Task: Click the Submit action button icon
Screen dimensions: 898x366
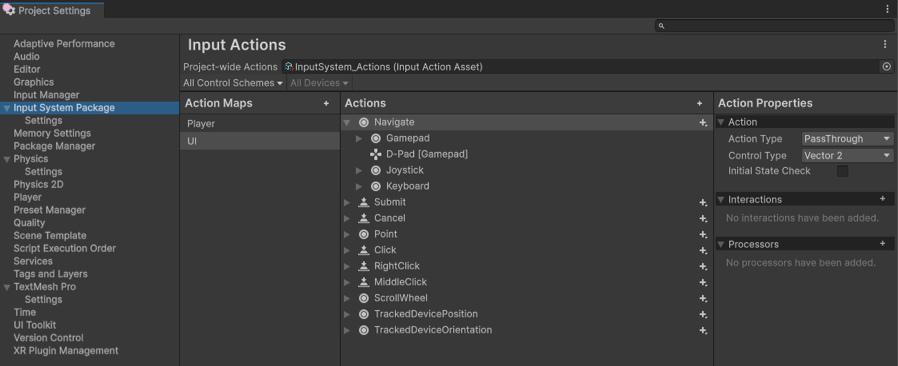Action: tap(364, 202)
